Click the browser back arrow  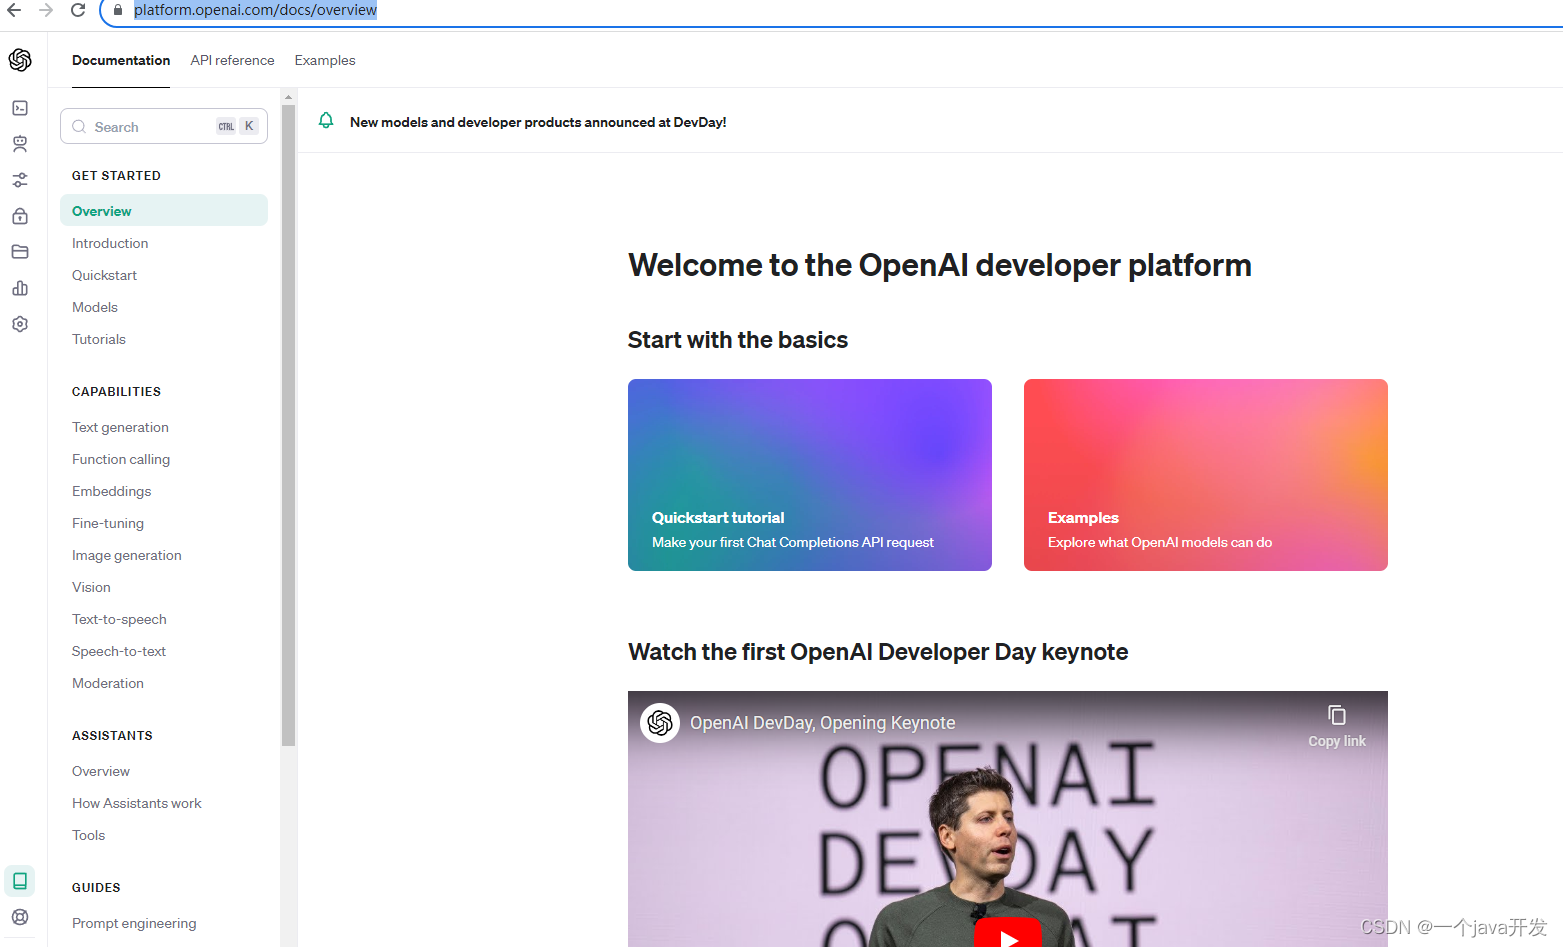(14, 10)
